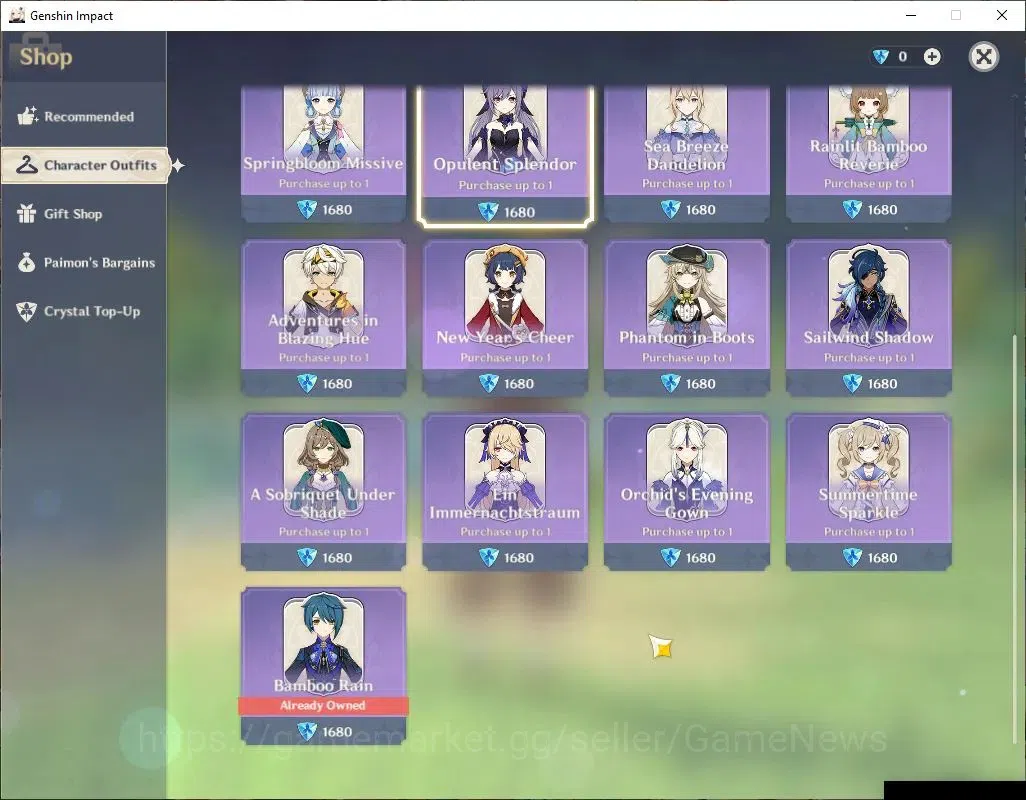Select the Character Outfits tab
1026x800 pixels.
pos(85,165)
